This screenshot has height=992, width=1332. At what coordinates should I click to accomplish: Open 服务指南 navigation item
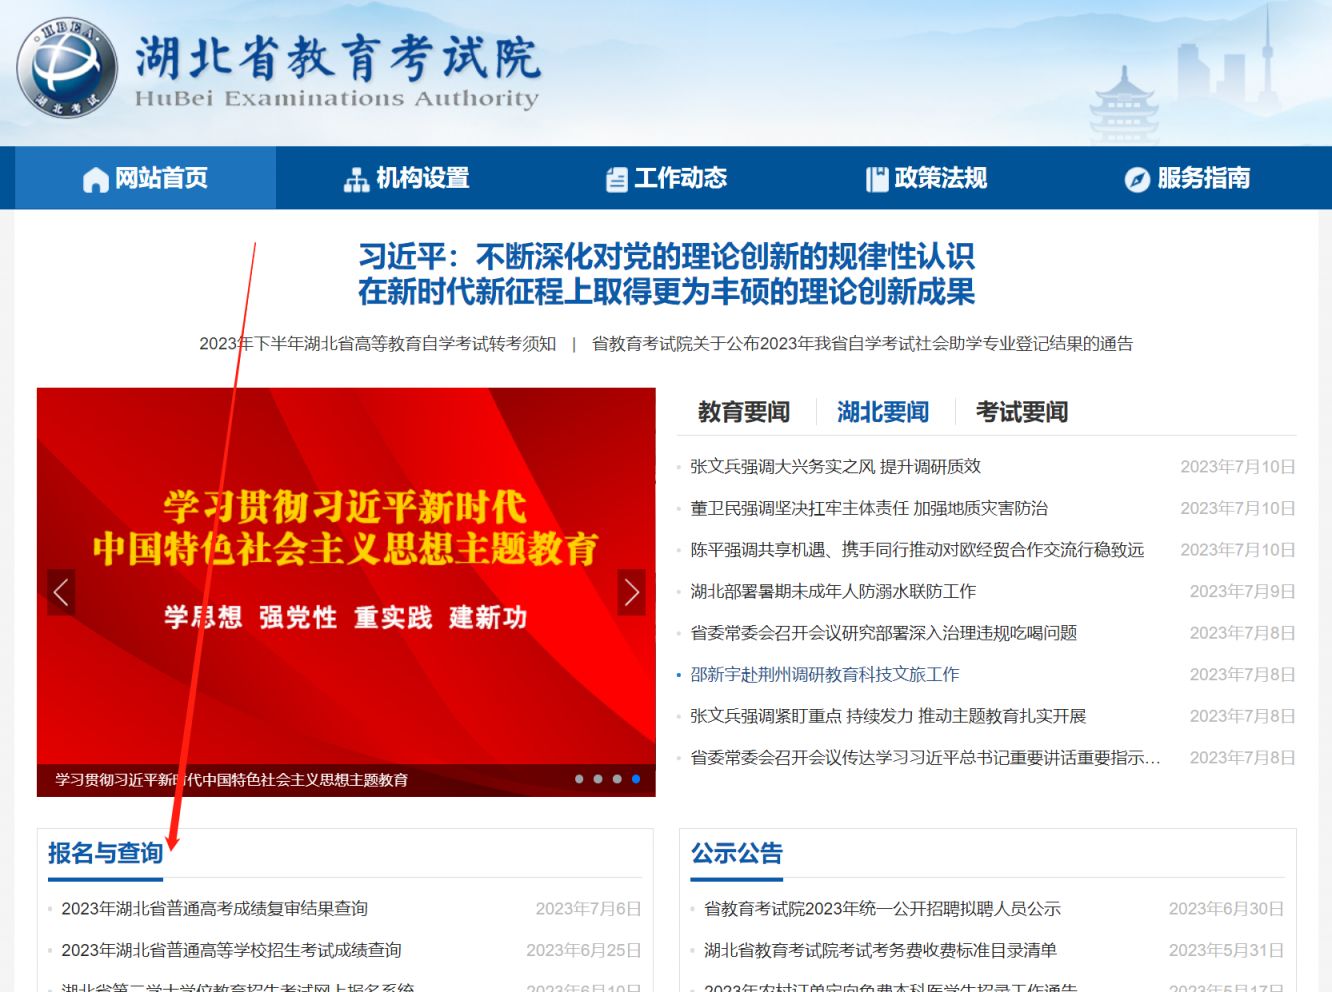[1188, 178]
